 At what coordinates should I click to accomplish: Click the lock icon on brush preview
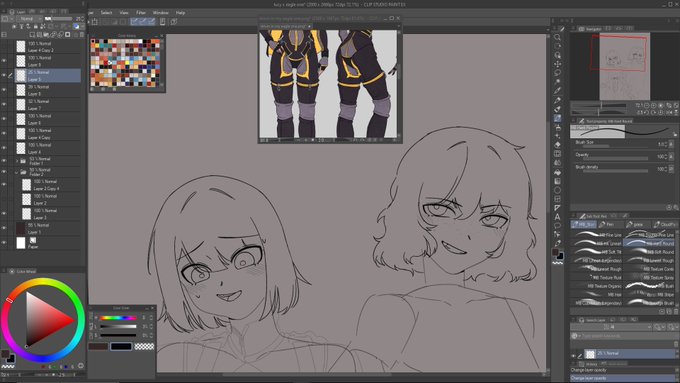675,134
